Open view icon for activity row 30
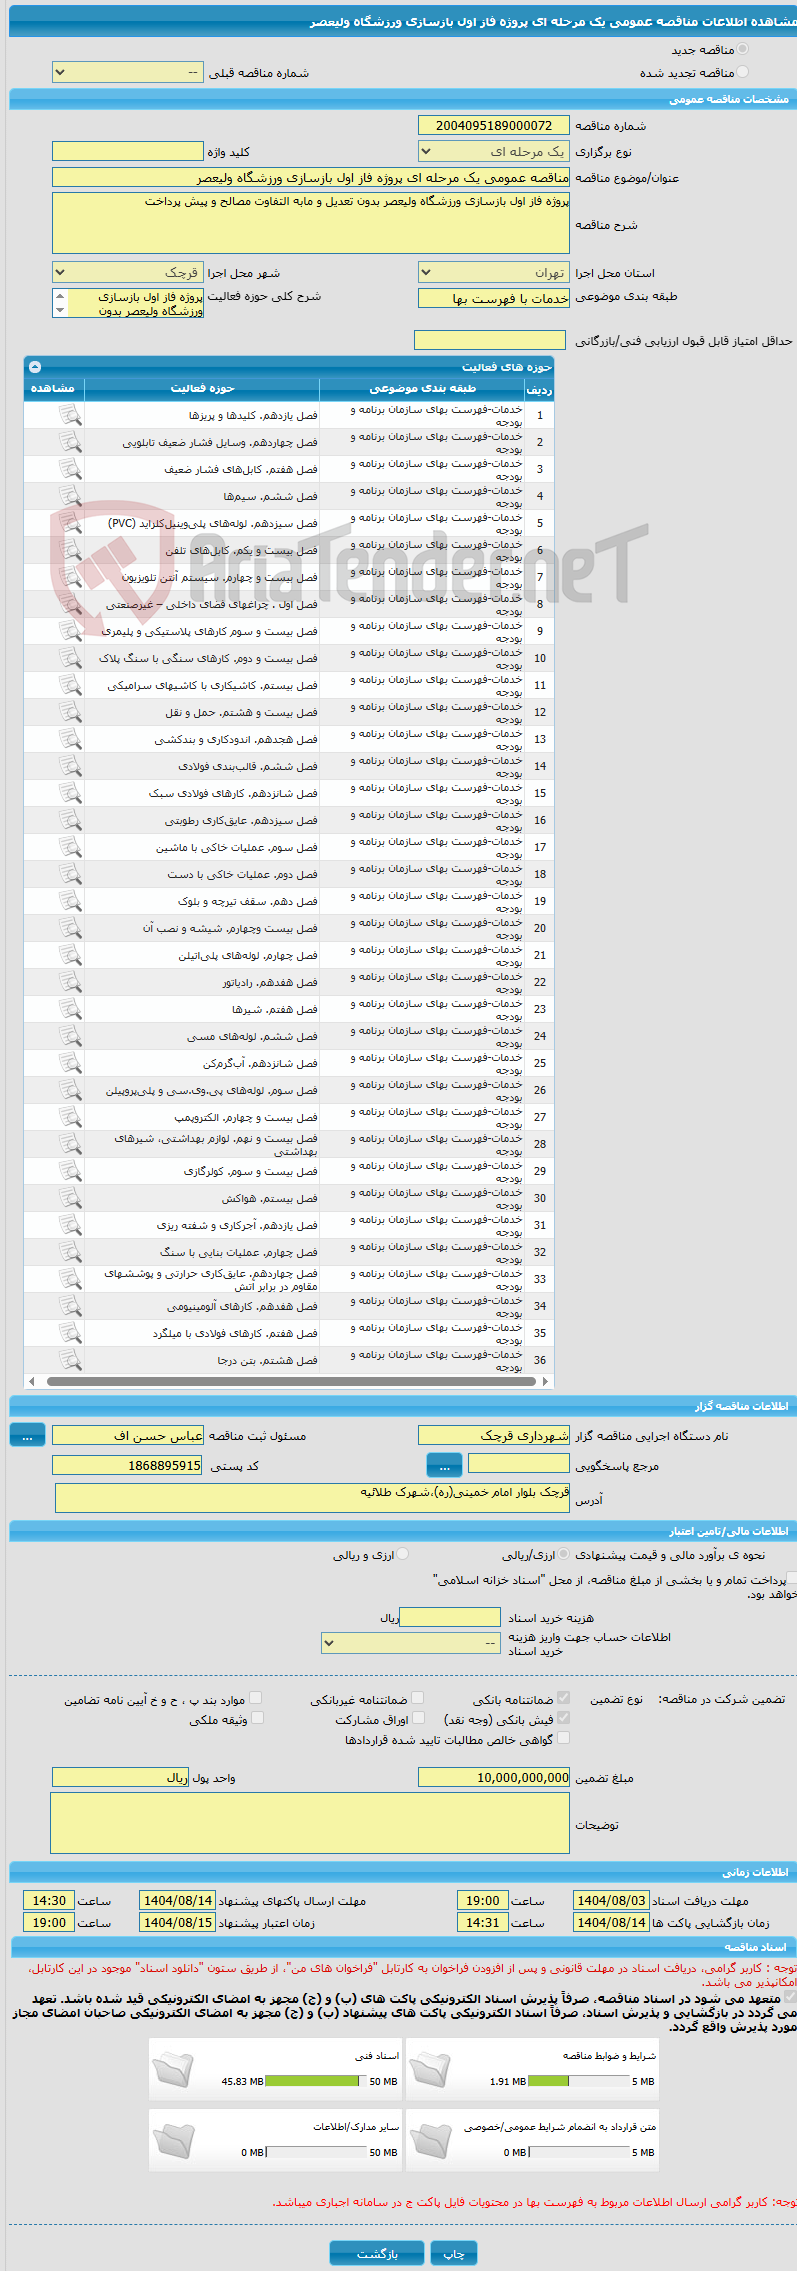Viewport: 797px width, 2271px height. click(x=70, y=1198)
